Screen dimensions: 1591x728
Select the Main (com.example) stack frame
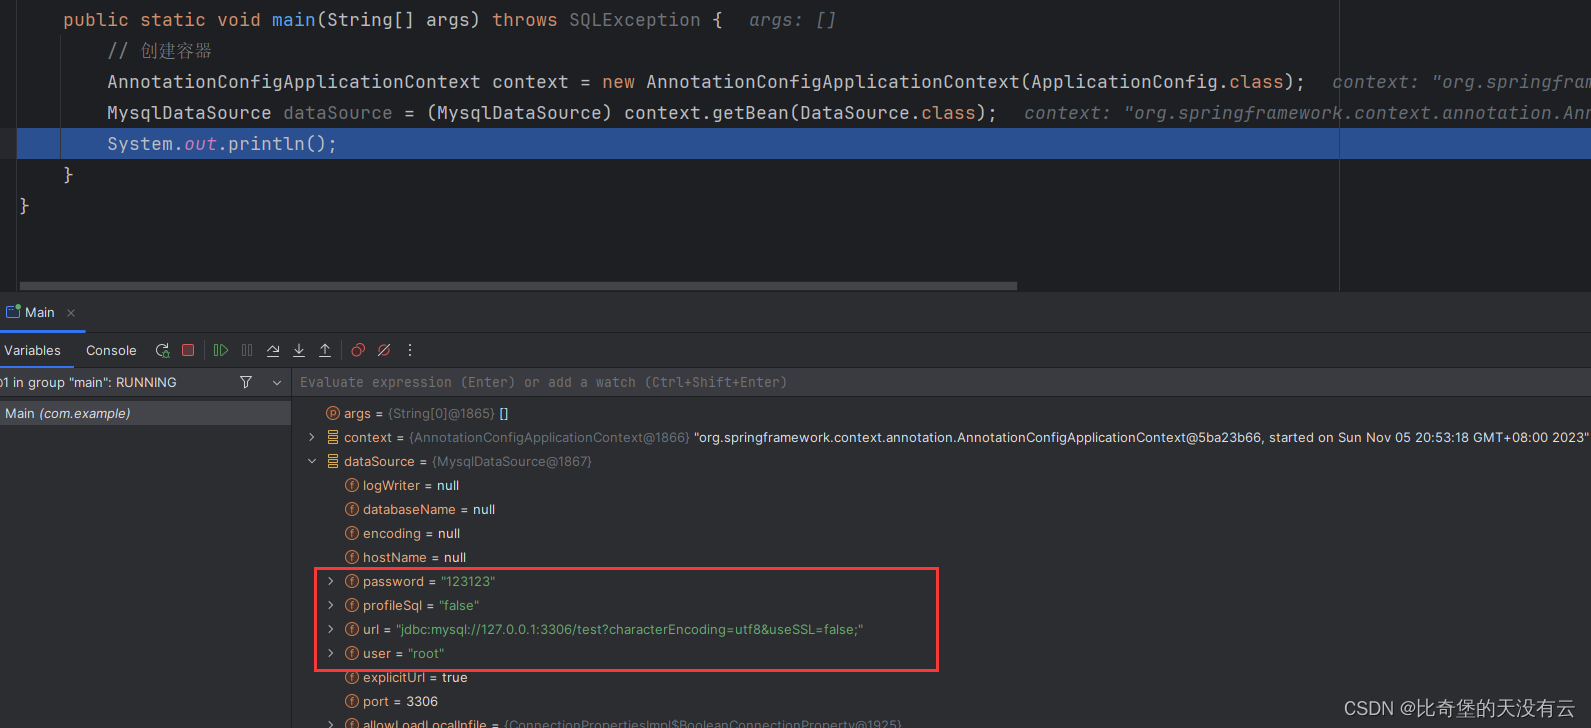(x=145, y=413)
